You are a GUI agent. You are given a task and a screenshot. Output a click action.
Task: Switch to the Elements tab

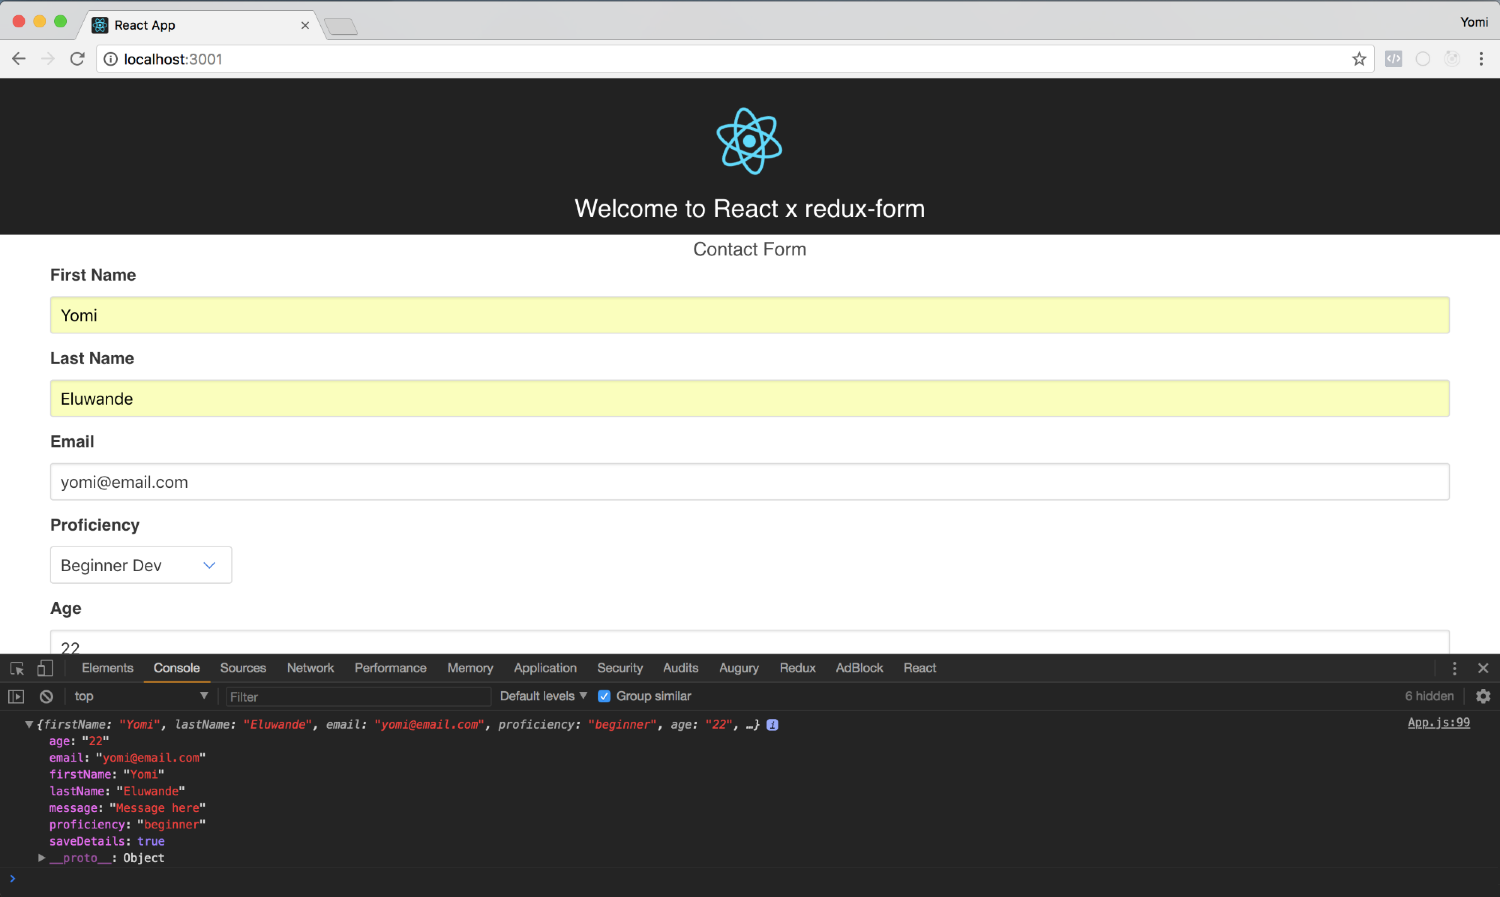tap(107, 668)
